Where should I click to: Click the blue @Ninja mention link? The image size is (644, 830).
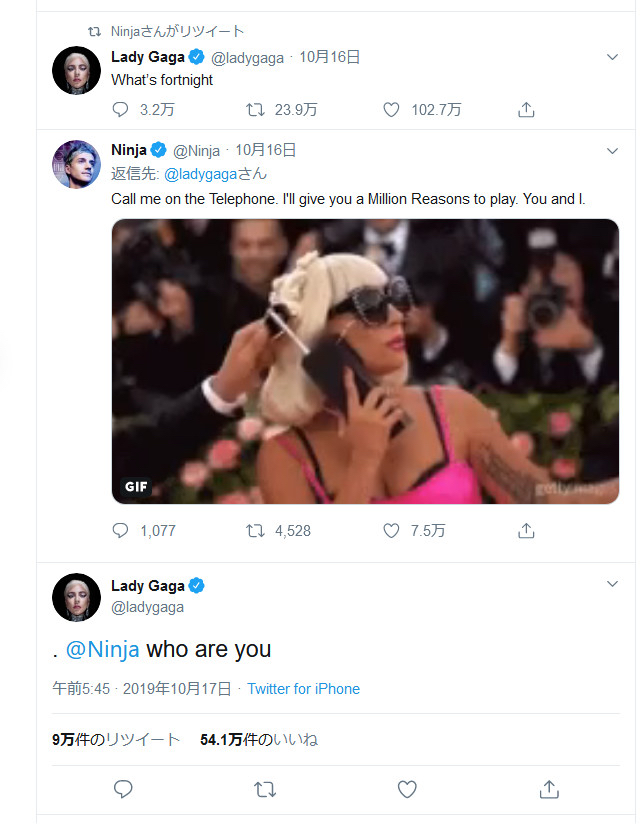[x=102, y=649]
